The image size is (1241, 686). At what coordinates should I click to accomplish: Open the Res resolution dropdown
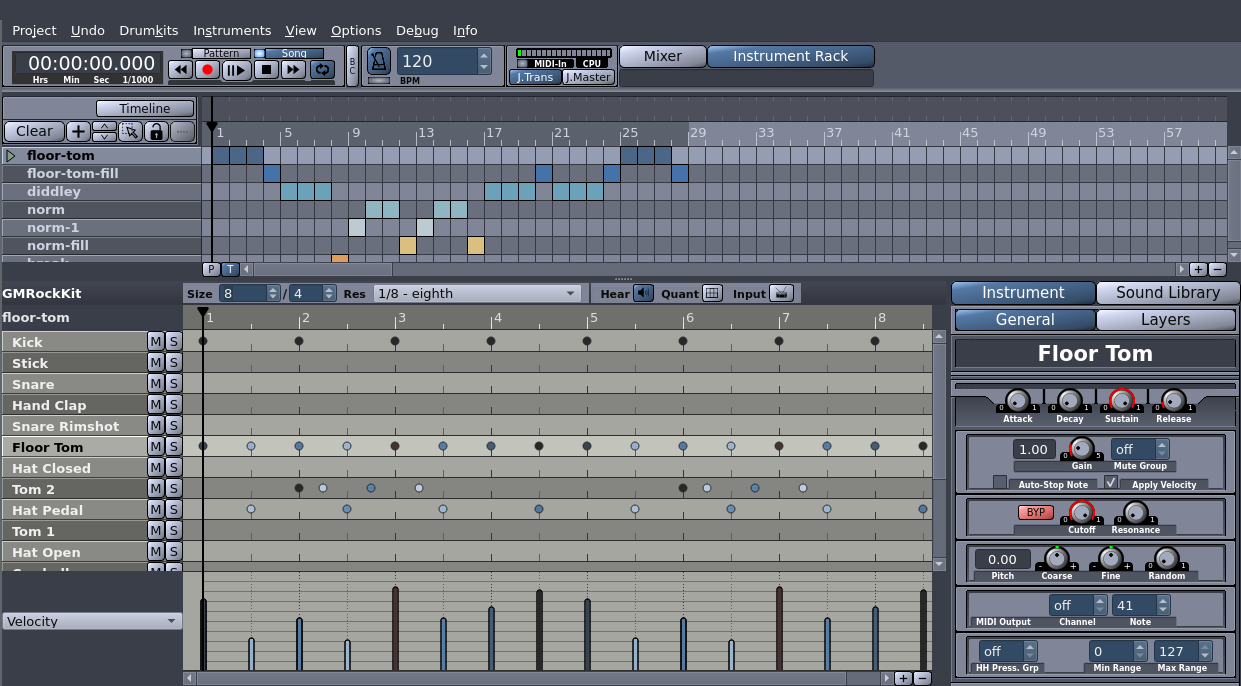(x=477, y=293)
